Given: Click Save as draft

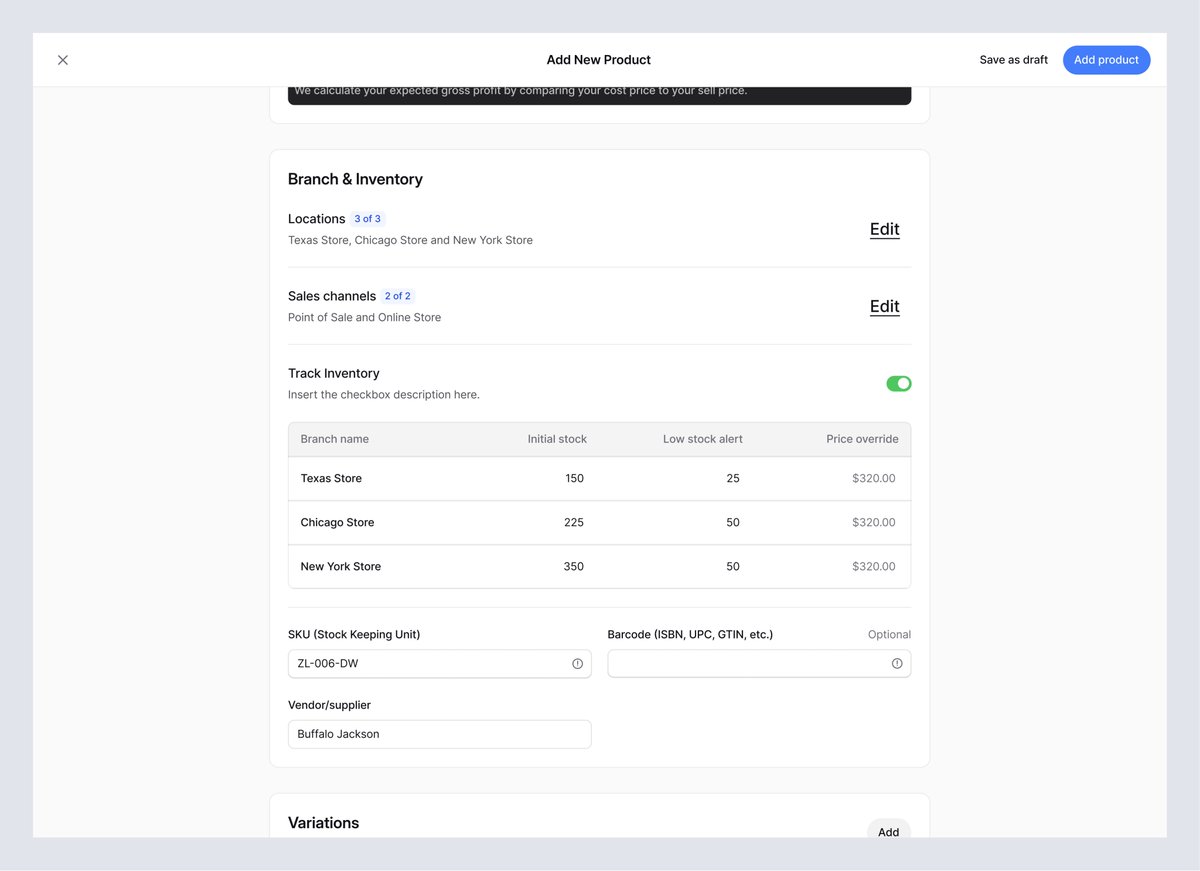Looking at the screenshot, I should click(x=1014, y=60).
